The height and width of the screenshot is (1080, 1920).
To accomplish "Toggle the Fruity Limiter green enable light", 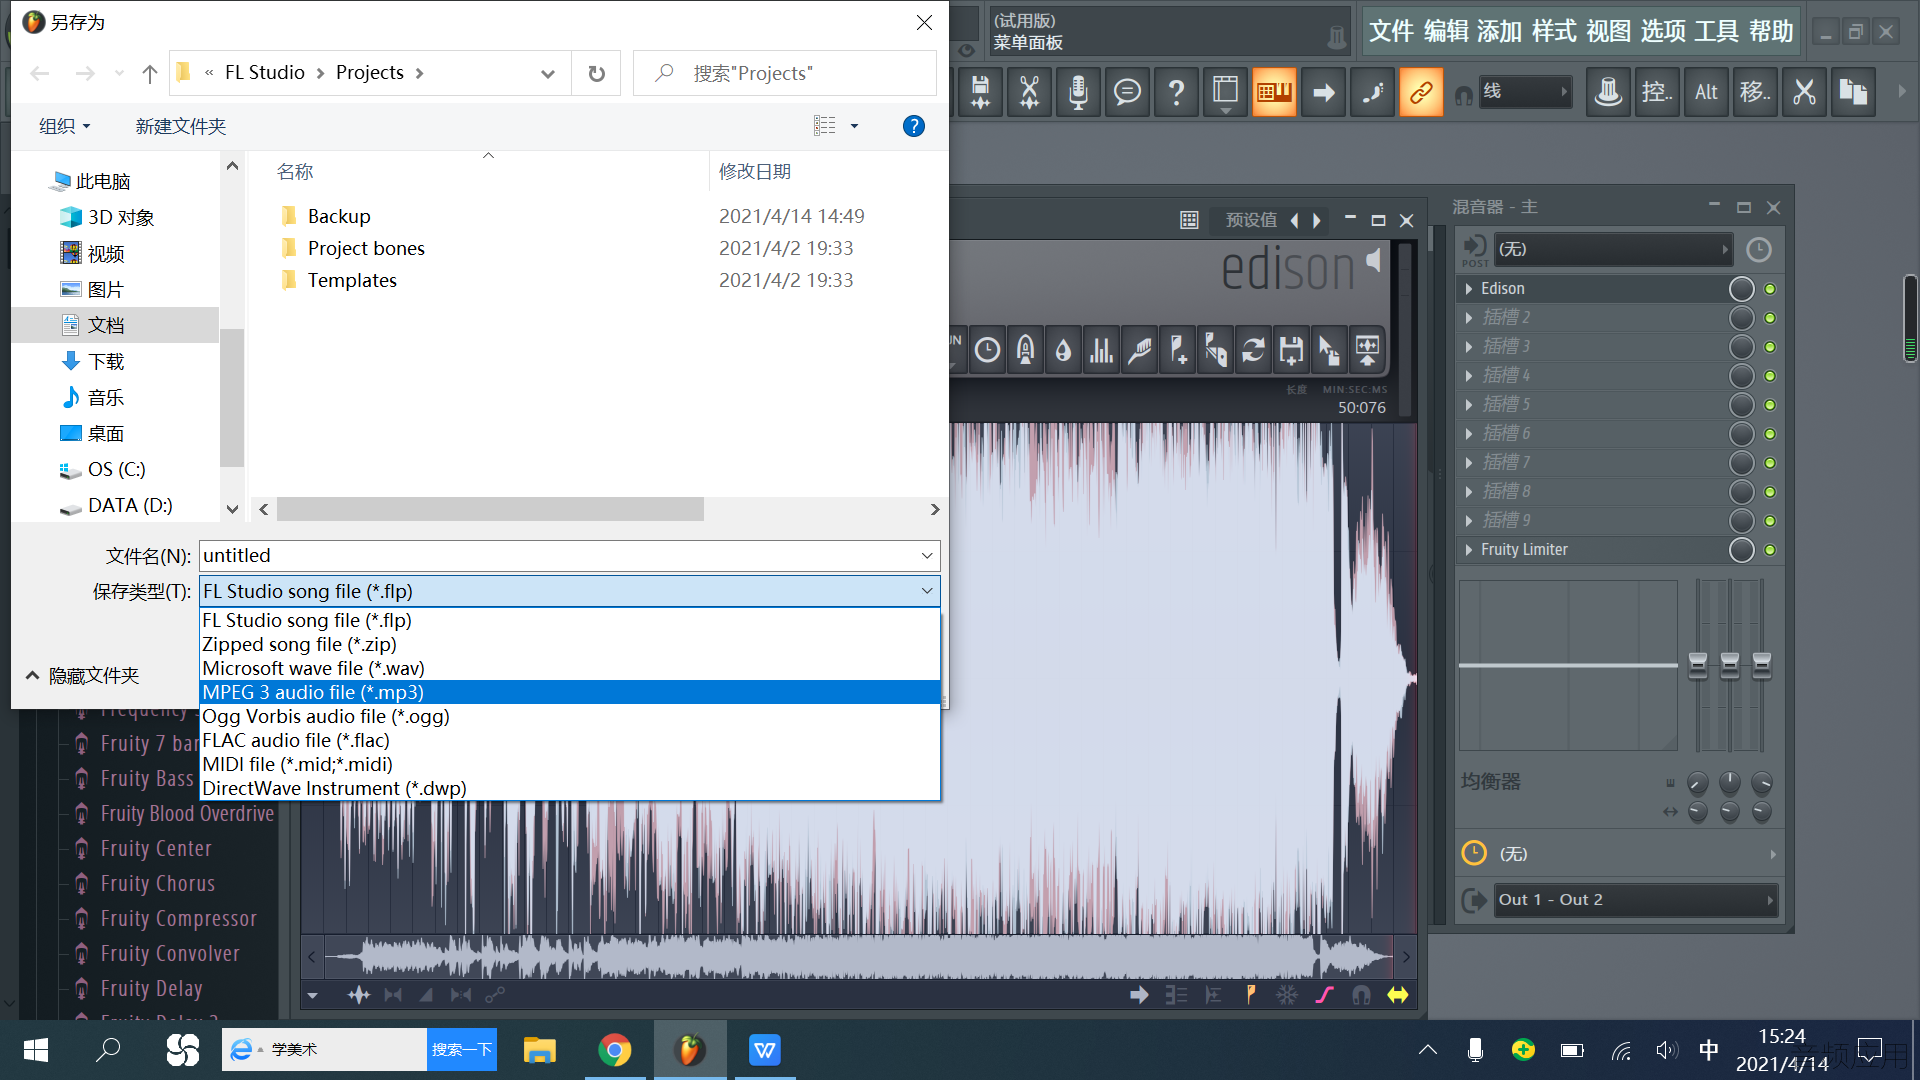I will click(x=1770, y=550).
